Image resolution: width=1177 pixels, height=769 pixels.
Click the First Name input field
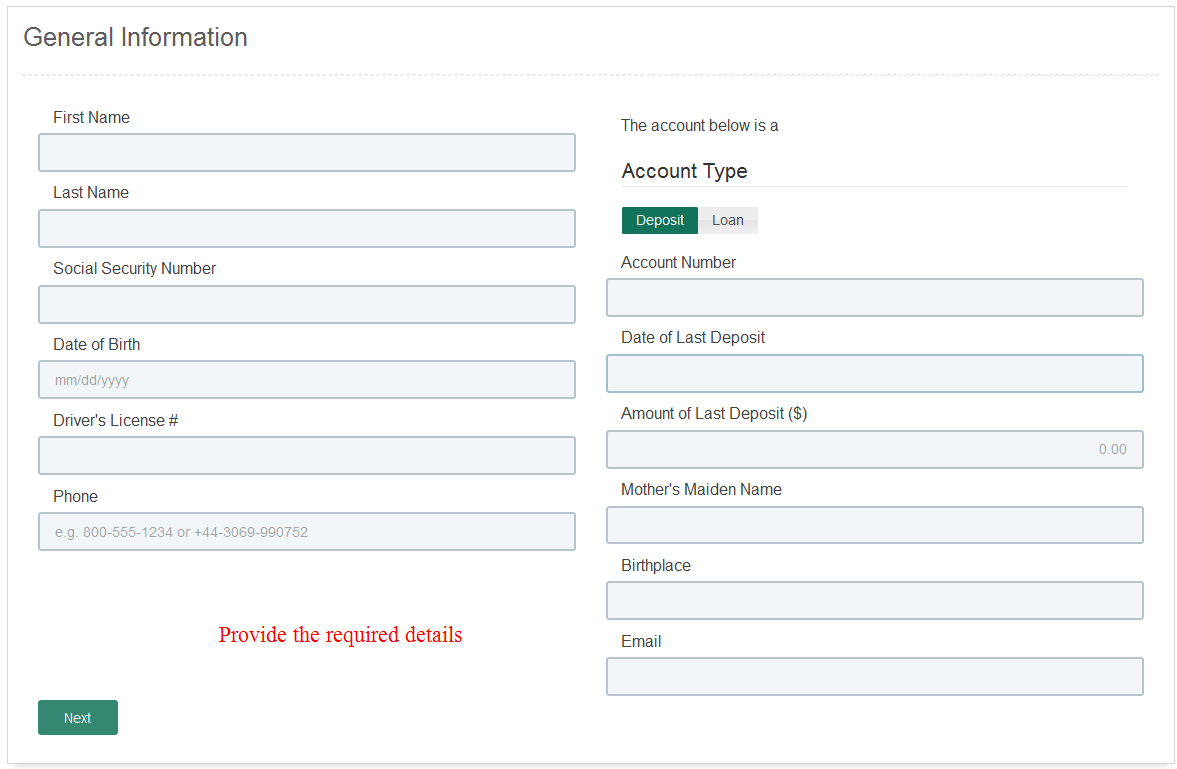307,152
